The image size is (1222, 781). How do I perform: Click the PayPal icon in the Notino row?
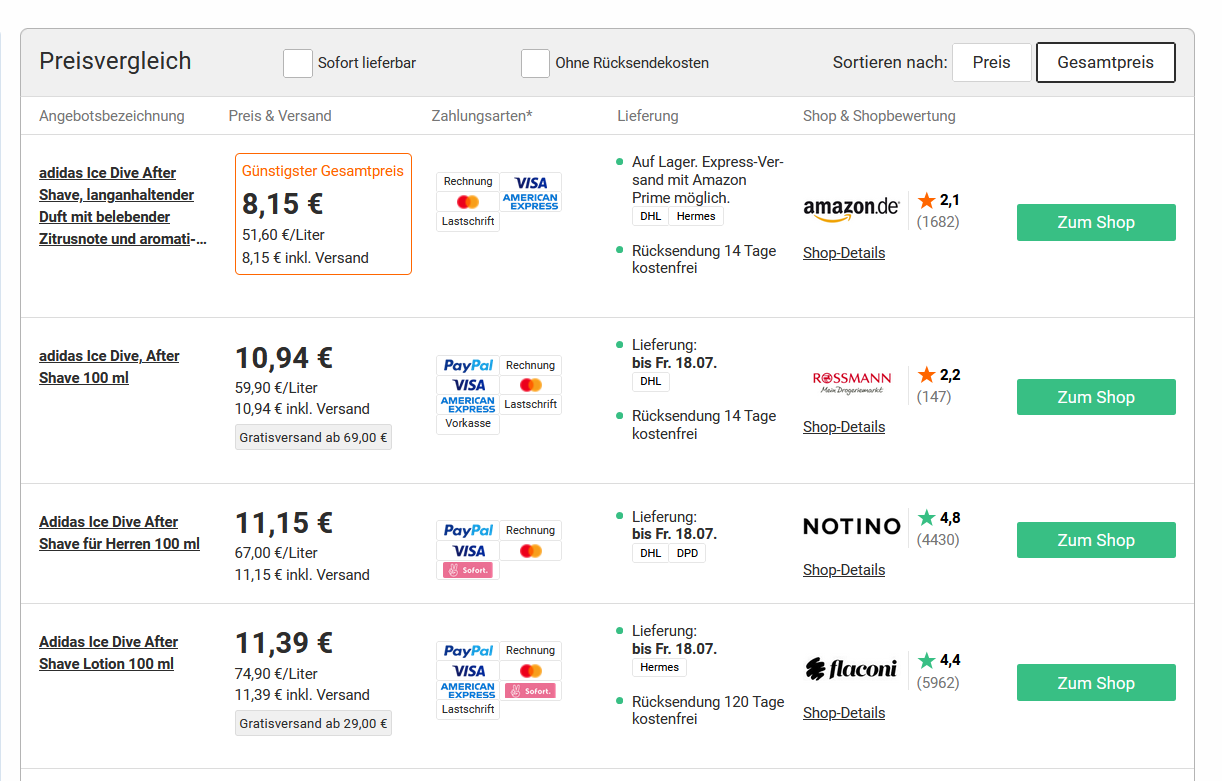[468, 531]
